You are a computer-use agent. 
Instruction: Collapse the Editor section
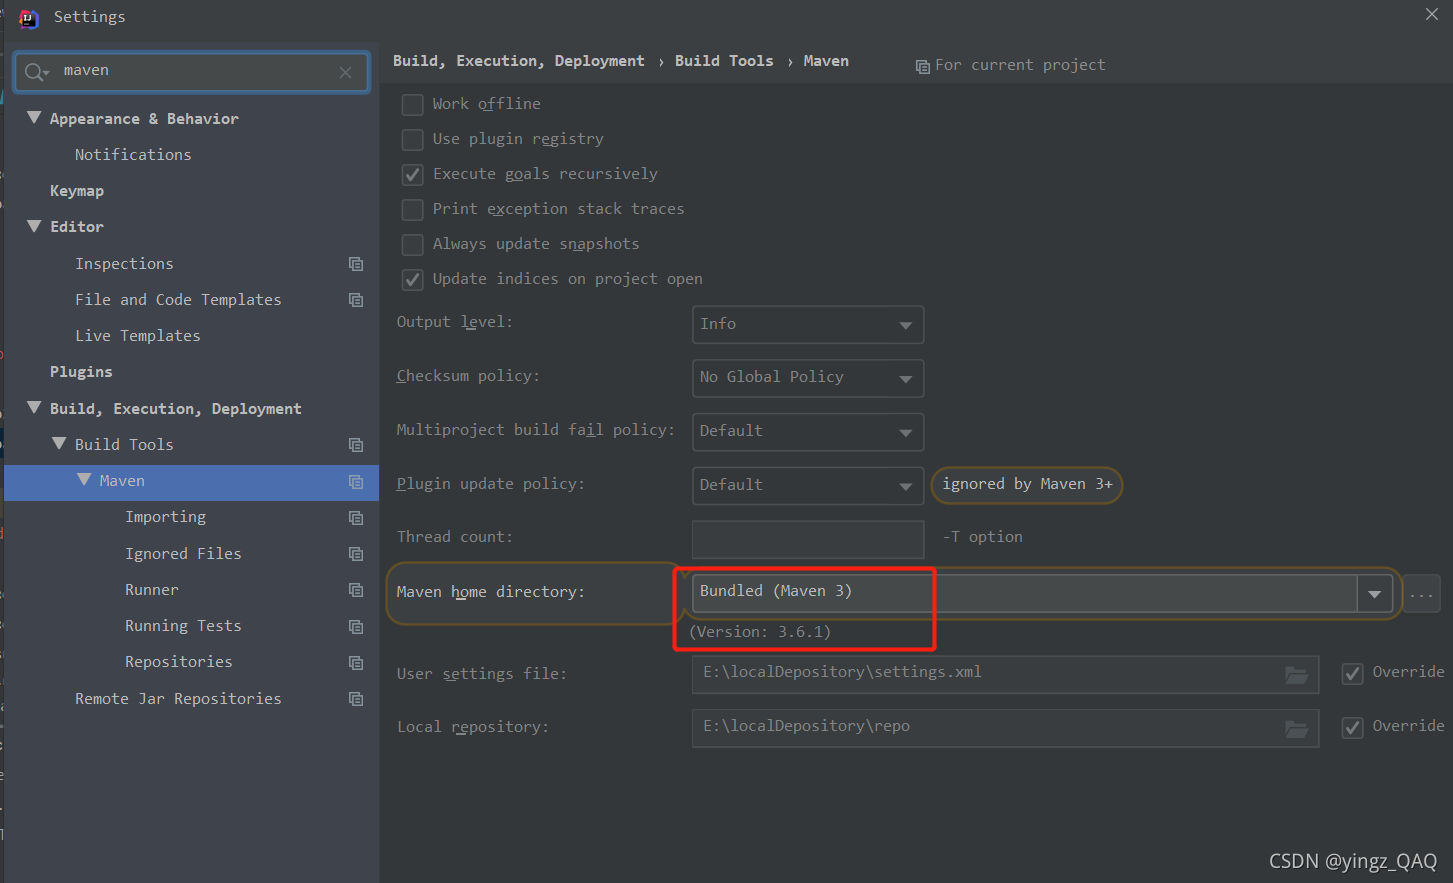coord(34,226)
